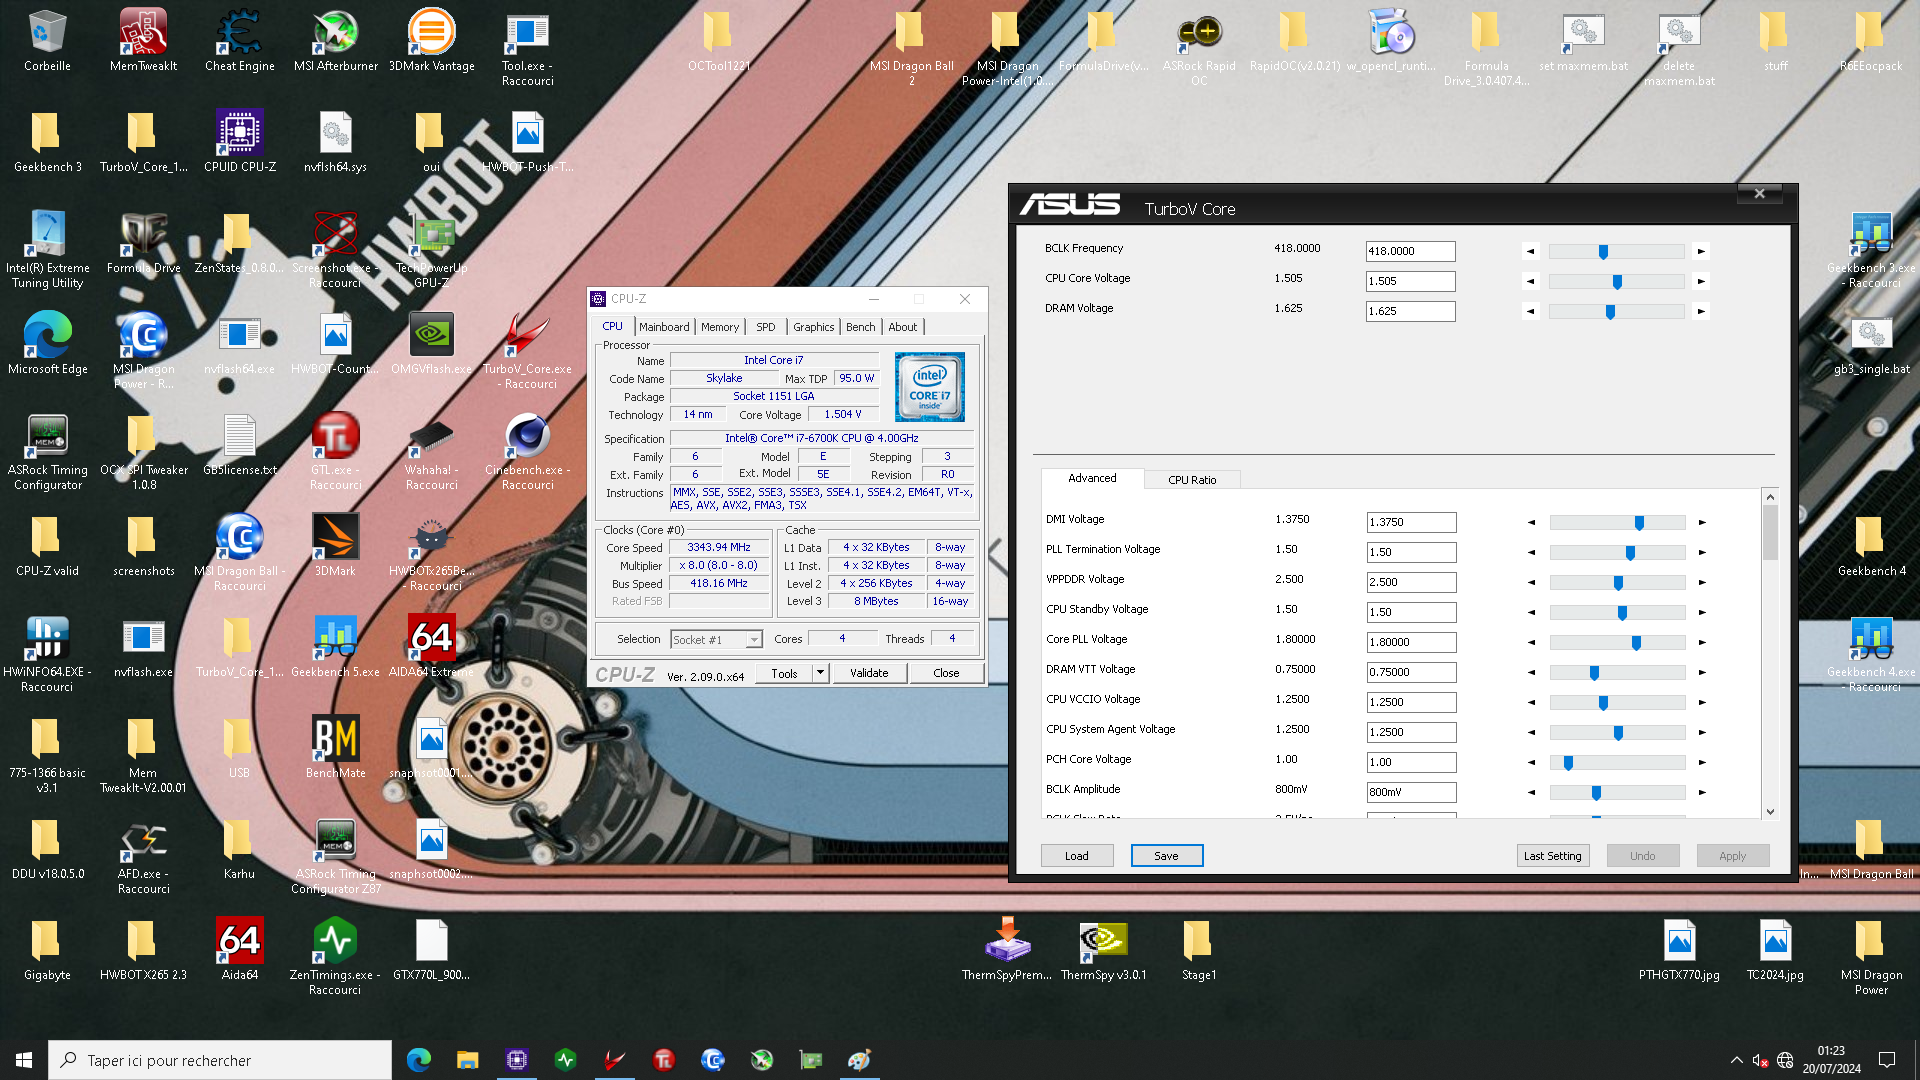The width and height of the screenshot is (1920, 1080).
Task: Increase VPPDDR Voltage with right arrow
Action: (x=1702, y=582)
